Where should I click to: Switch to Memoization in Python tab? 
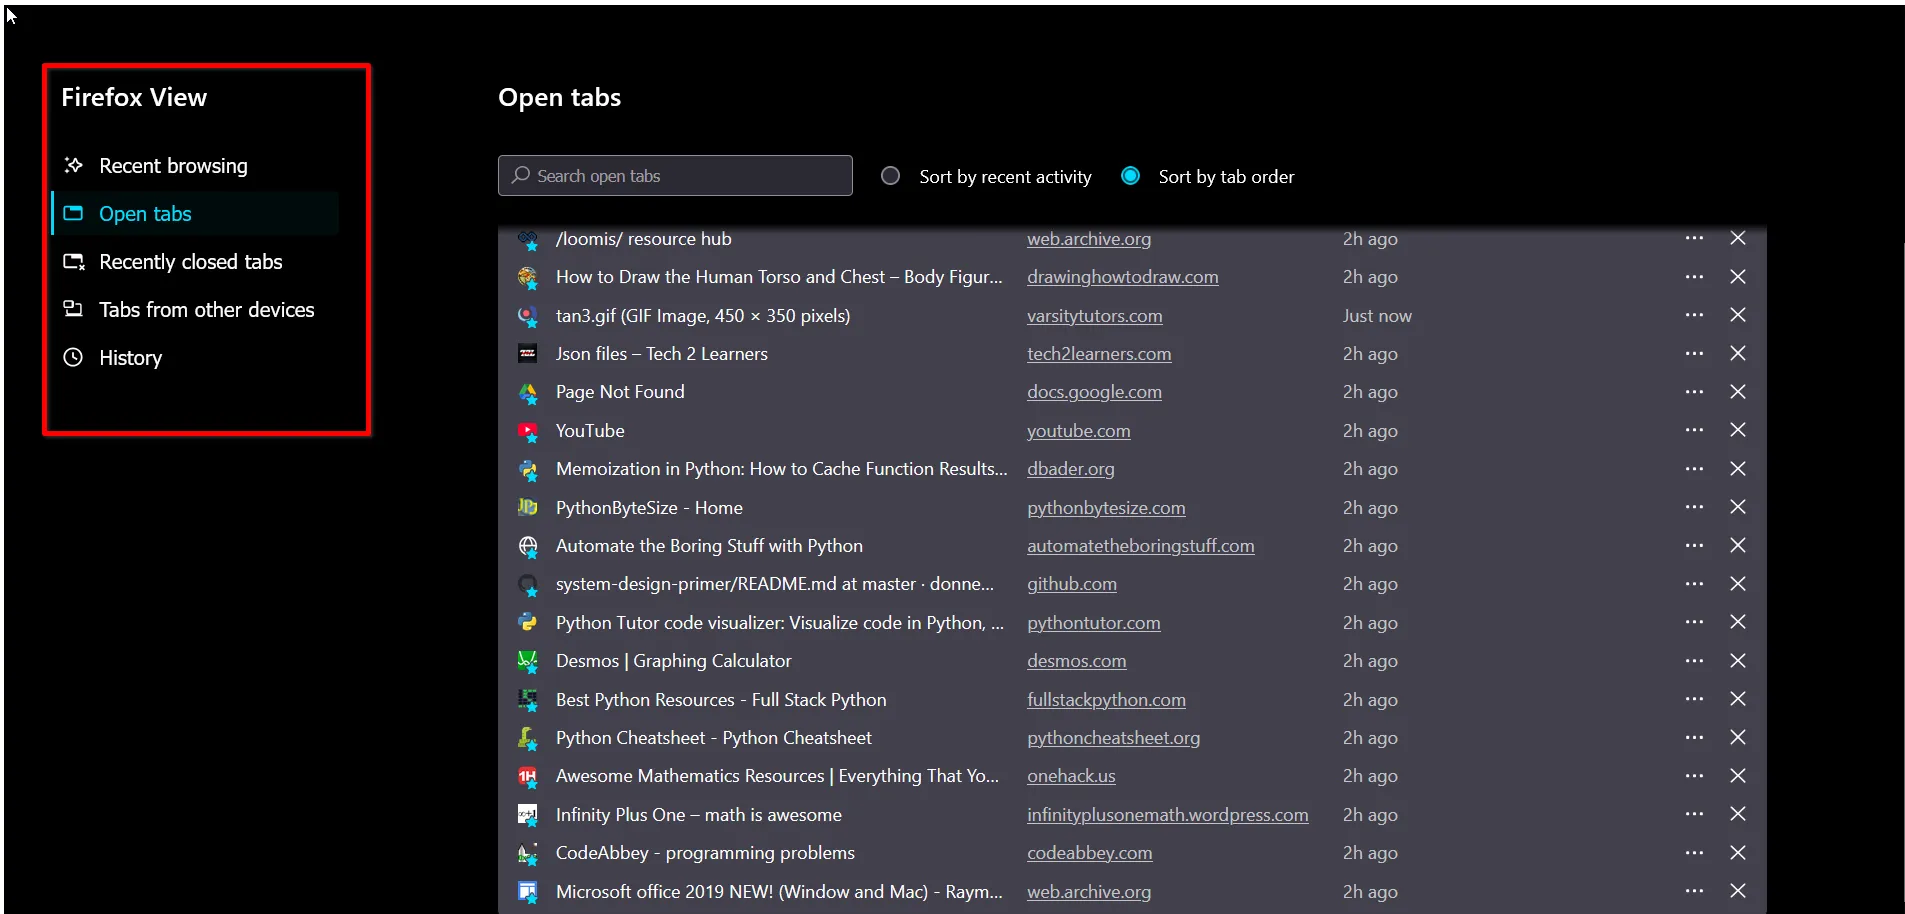[x=781, y=469]
